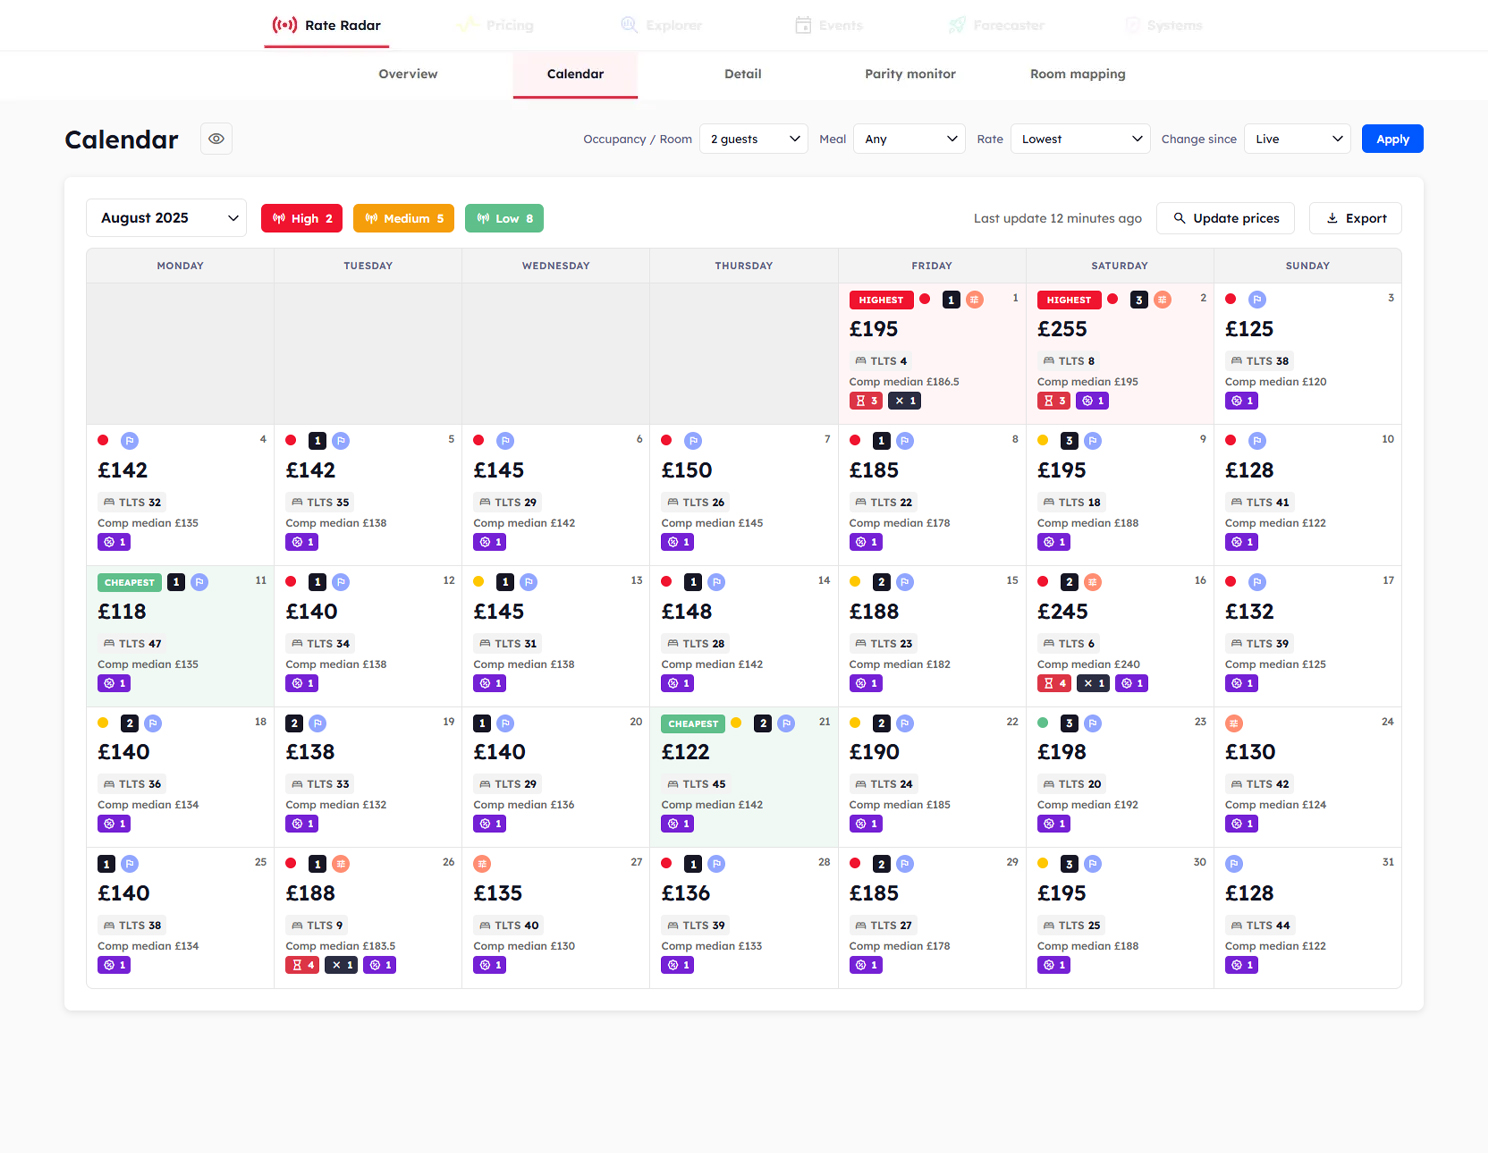The width and height of the screenshot is (1488, 1153).
Task: Toggle the eye icon beside Calendar heading
Action: 216,139
